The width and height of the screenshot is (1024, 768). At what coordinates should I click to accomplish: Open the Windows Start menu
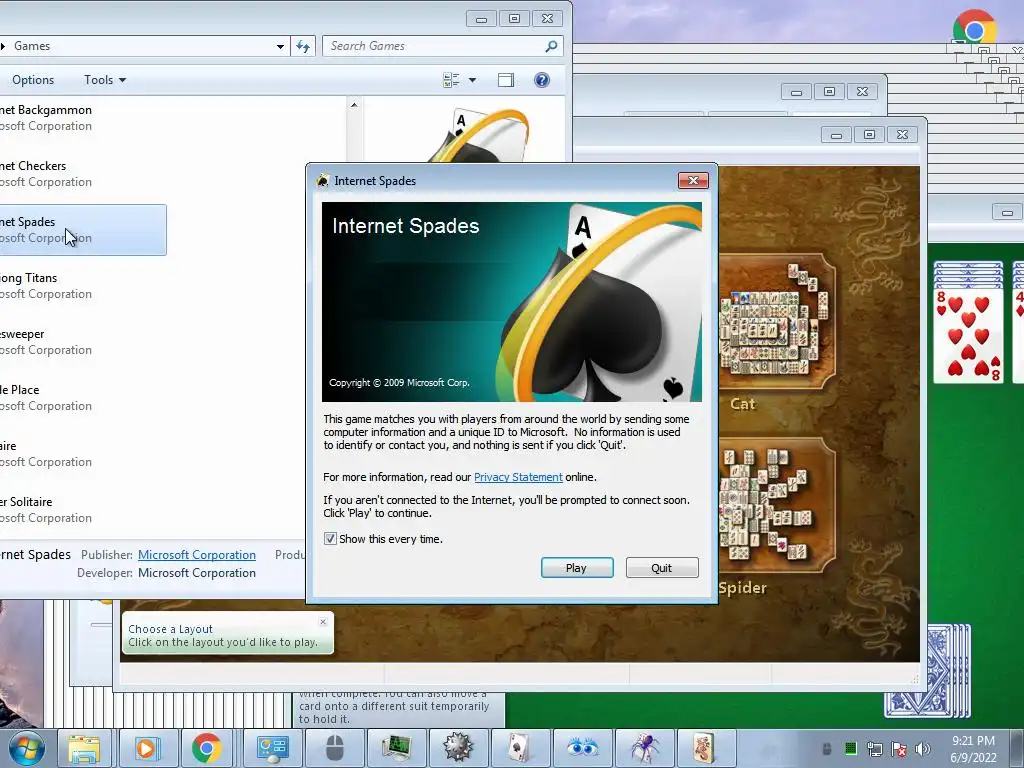[x=27, y=748]
